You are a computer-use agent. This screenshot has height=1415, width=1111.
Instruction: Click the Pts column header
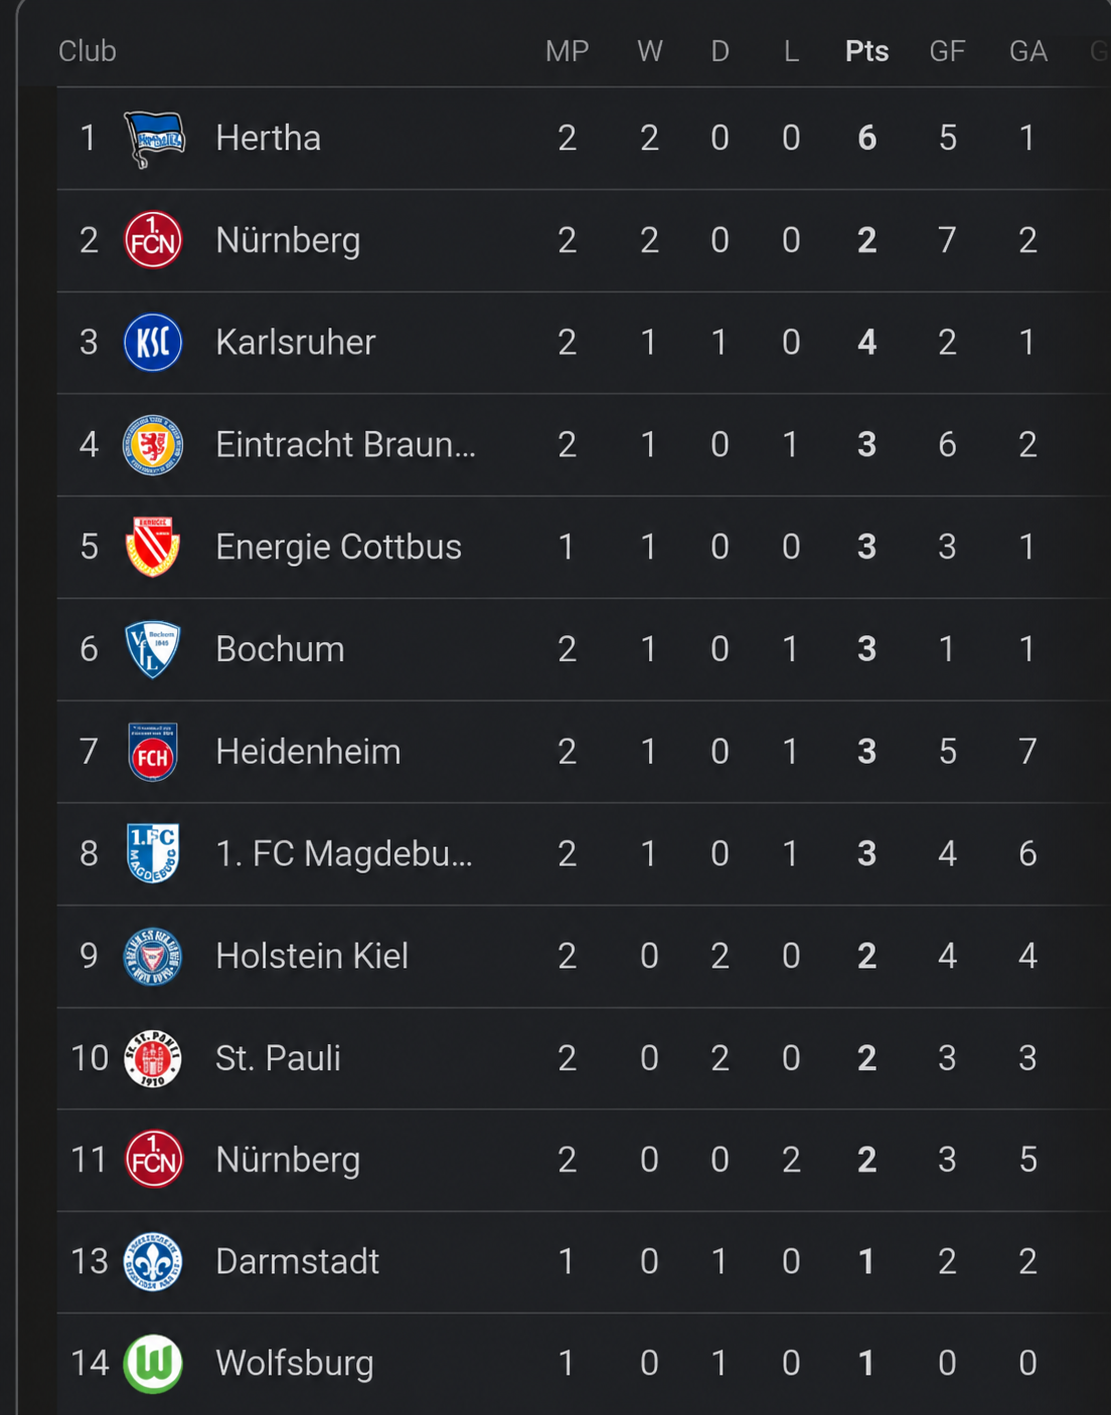(x=867, y=51)
